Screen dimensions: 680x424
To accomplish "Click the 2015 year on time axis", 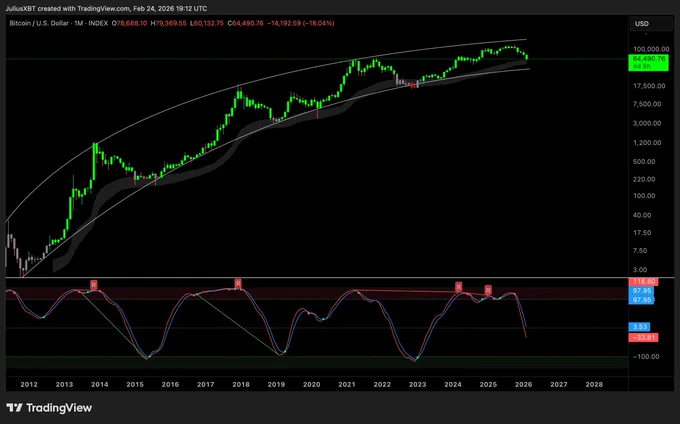I will [x=135, y=384].
